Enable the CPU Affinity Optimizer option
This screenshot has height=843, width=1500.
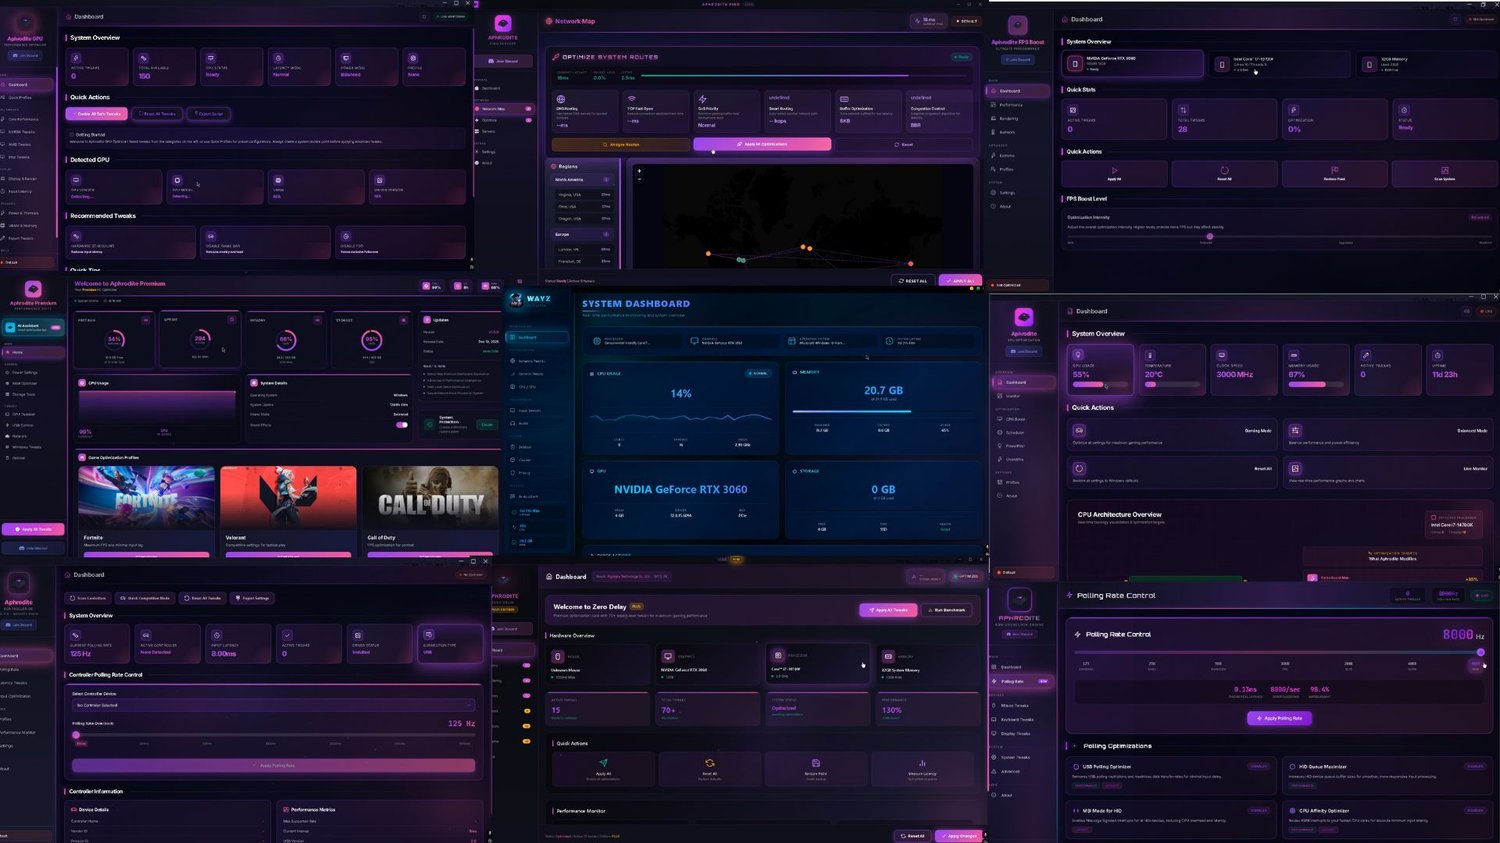[x=1475, y=810]
